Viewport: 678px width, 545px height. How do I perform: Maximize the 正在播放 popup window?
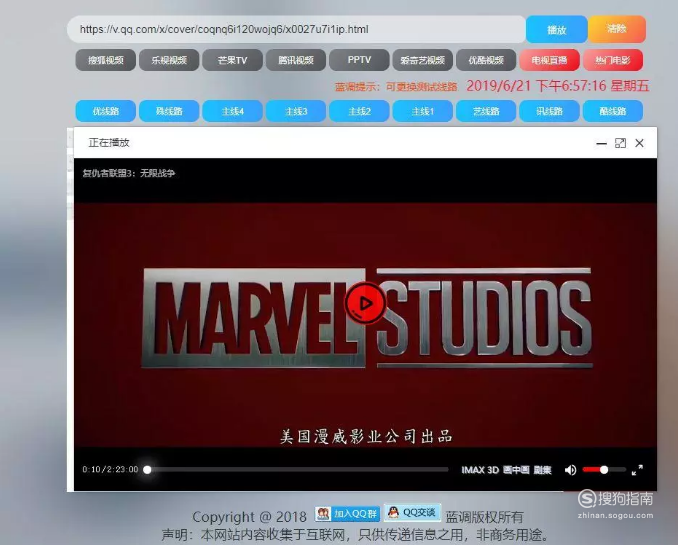(620, 143)
